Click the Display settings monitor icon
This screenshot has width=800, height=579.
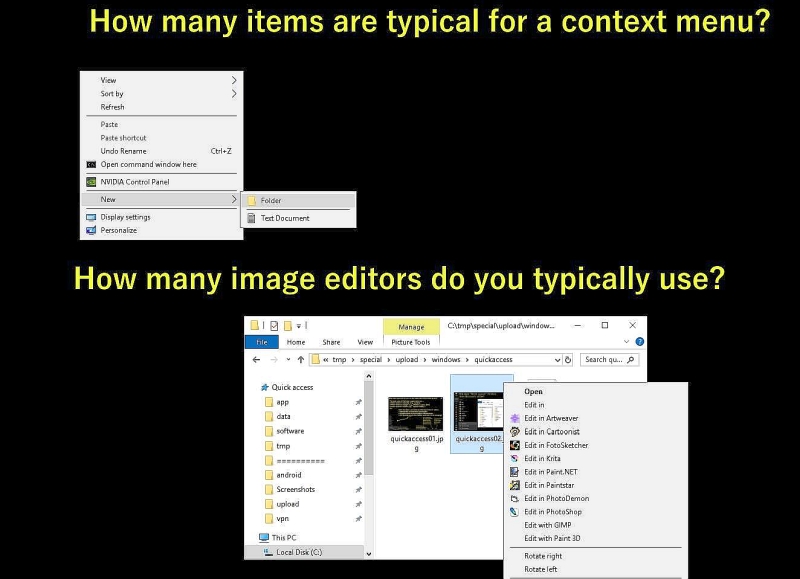point(91,217)
